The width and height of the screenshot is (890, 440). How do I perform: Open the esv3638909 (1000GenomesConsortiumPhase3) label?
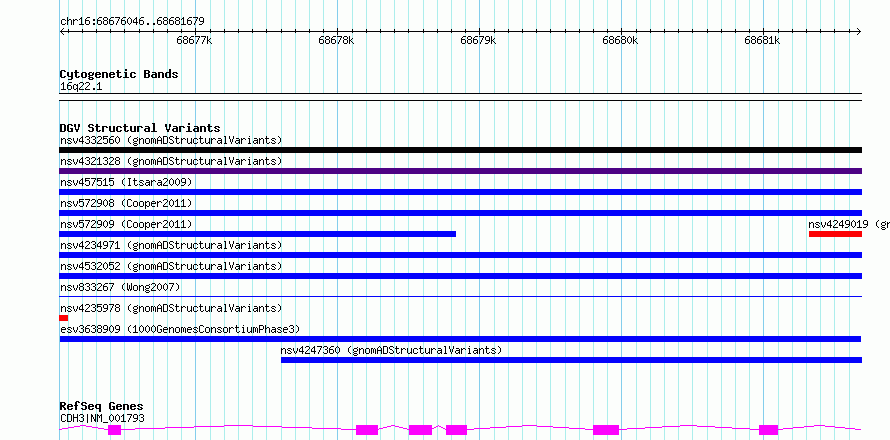pyautogui.click(x=180, y=329)
